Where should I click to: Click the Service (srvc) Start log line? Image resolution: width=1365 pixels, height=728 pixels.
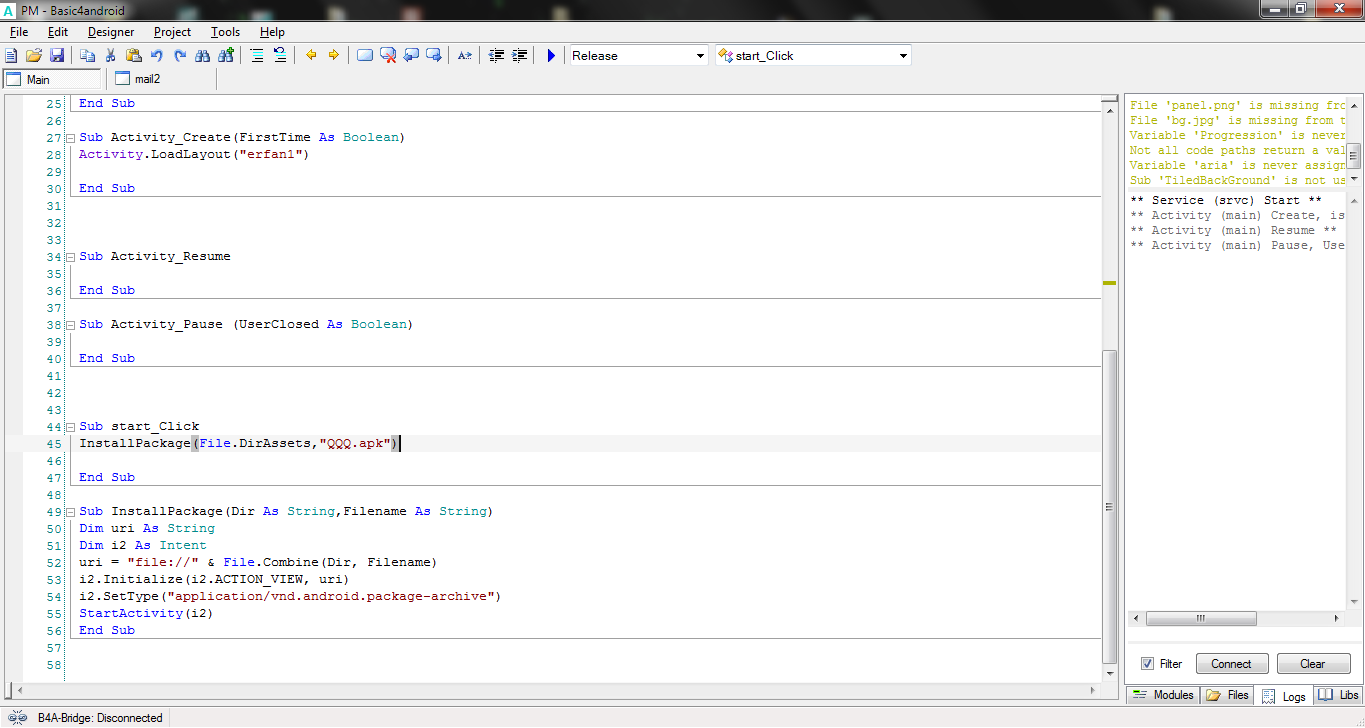[x=1226, y=200]
